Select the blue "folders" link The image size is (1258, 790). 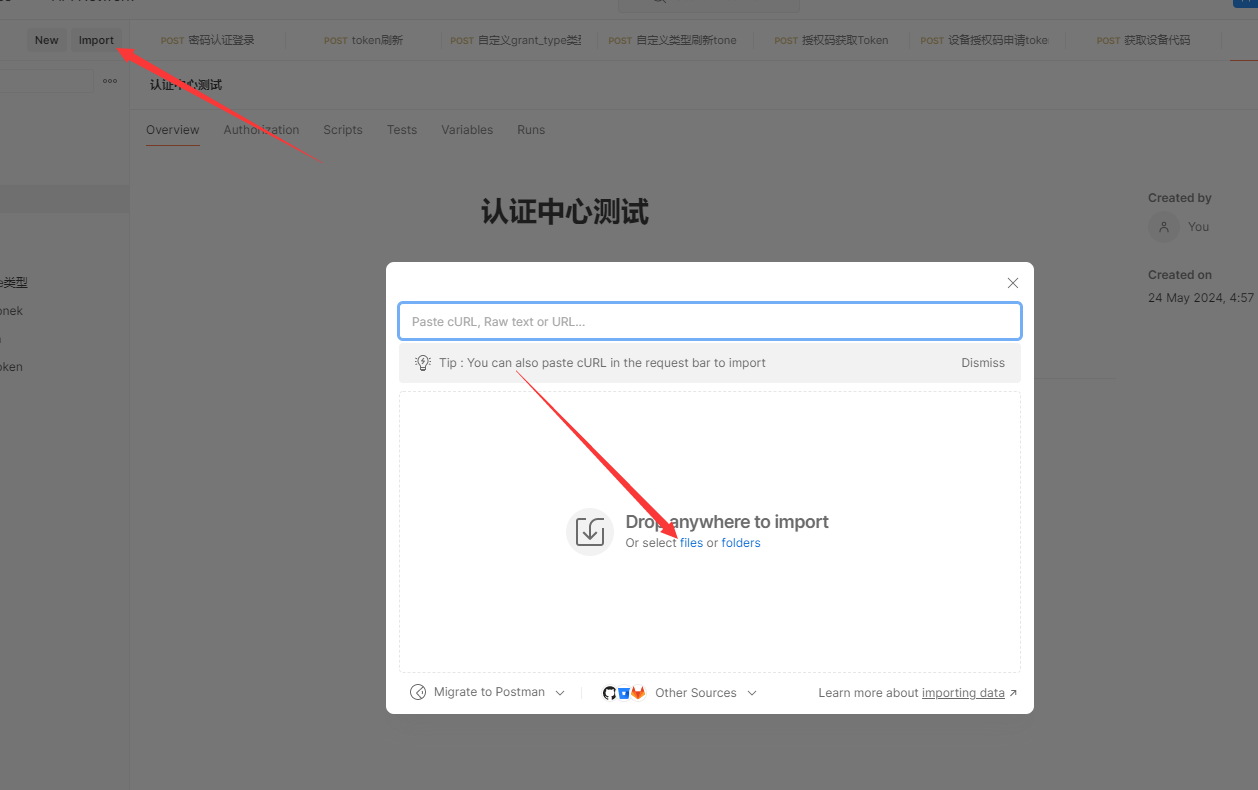[741, 543]
